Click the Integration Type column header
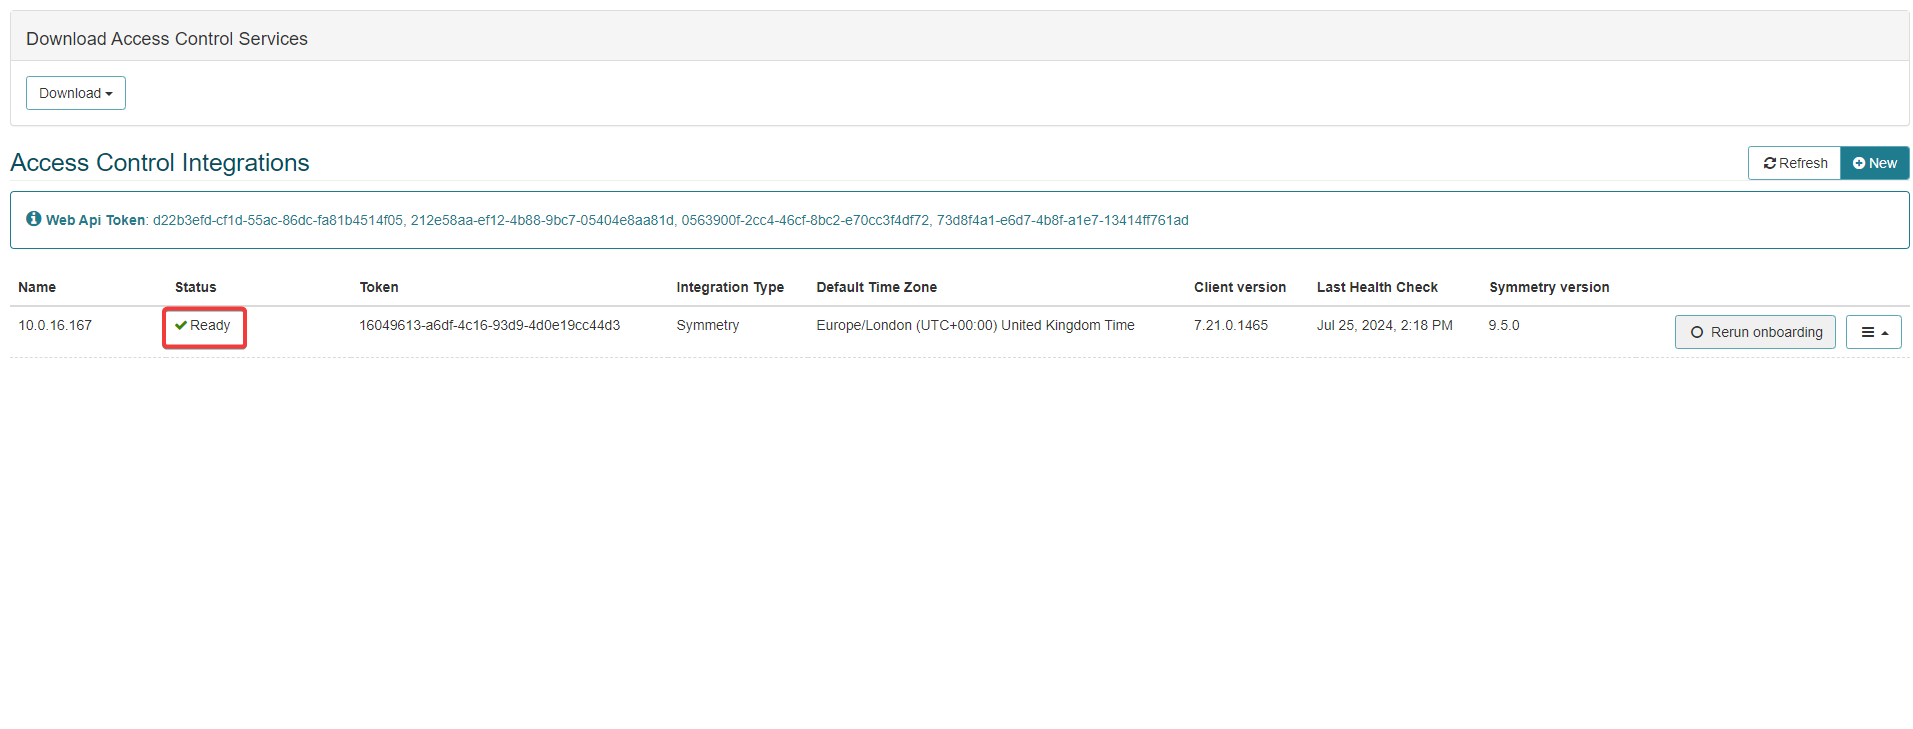The height and width of the screenshot is (729, 1913). [729, 287]
